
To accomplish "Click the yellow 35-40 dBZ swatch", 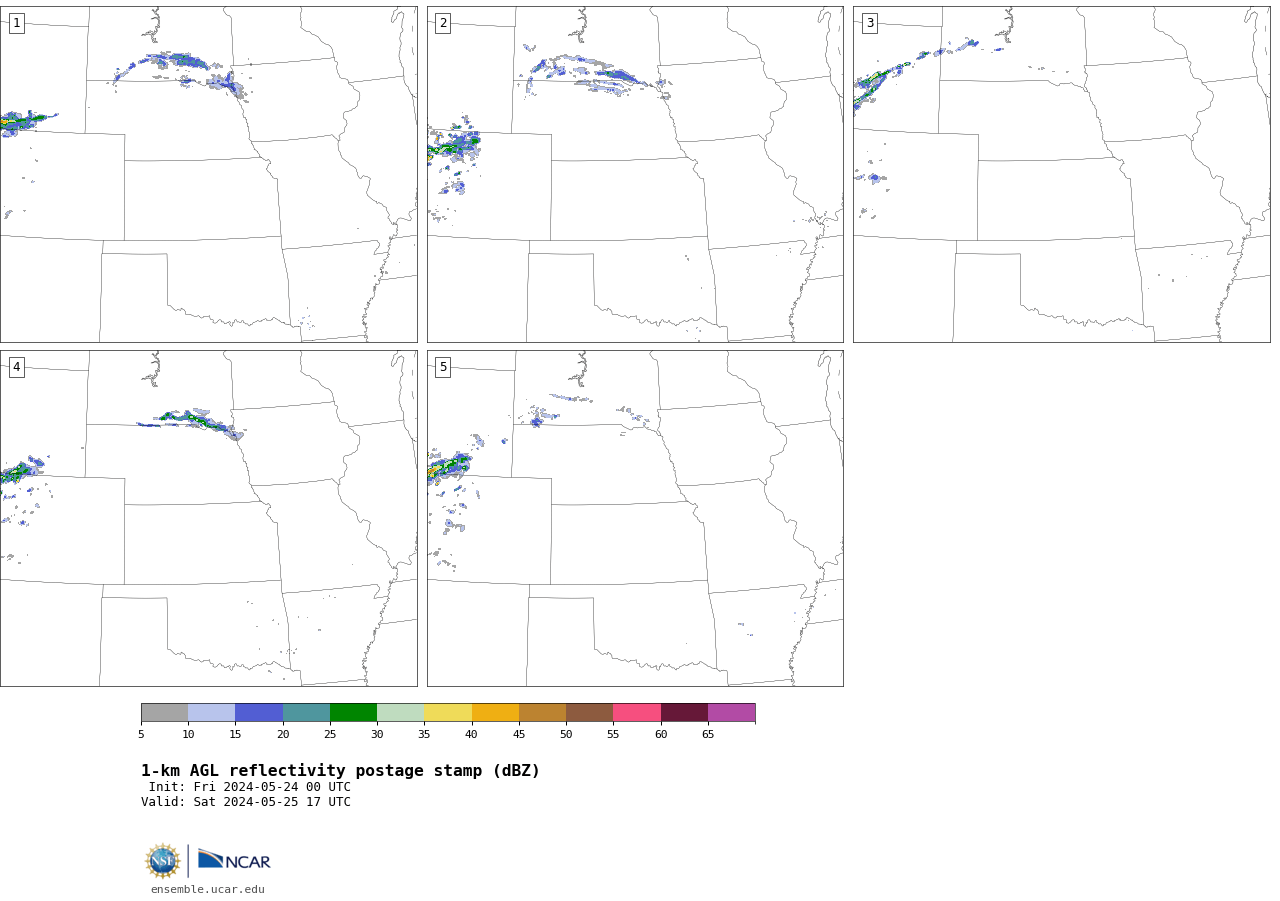I will coord(448,712).
